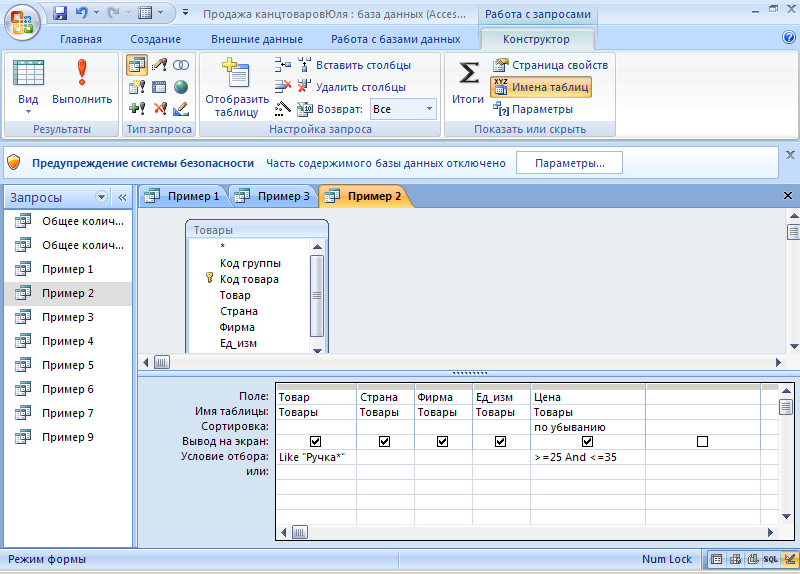Click Вставить столбцы
The image size is (800, 574).
(355, 65)
